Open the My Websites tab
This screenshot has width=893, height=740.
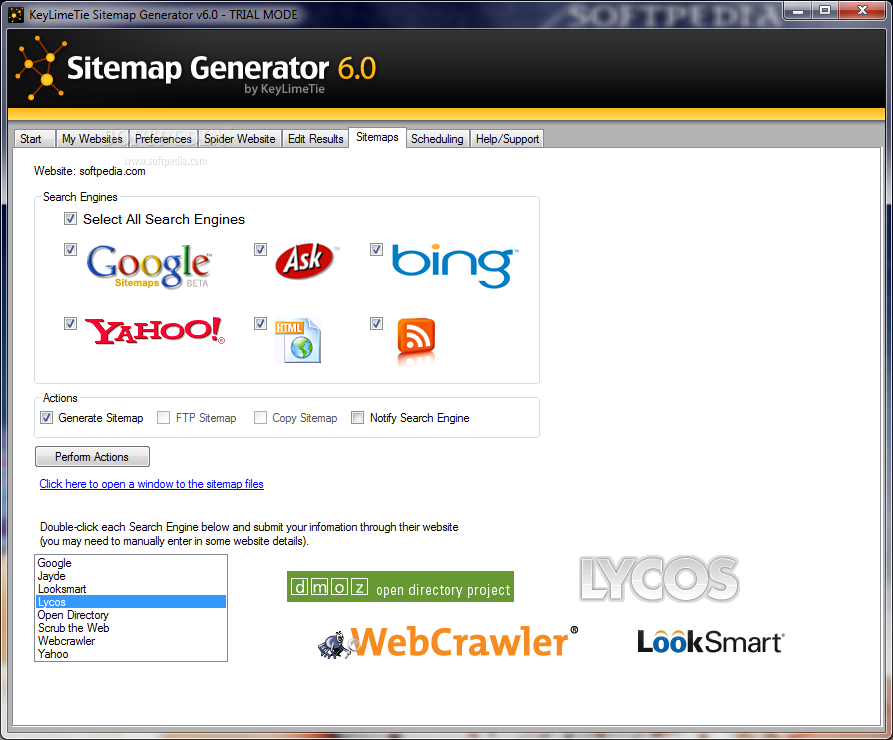92,138
